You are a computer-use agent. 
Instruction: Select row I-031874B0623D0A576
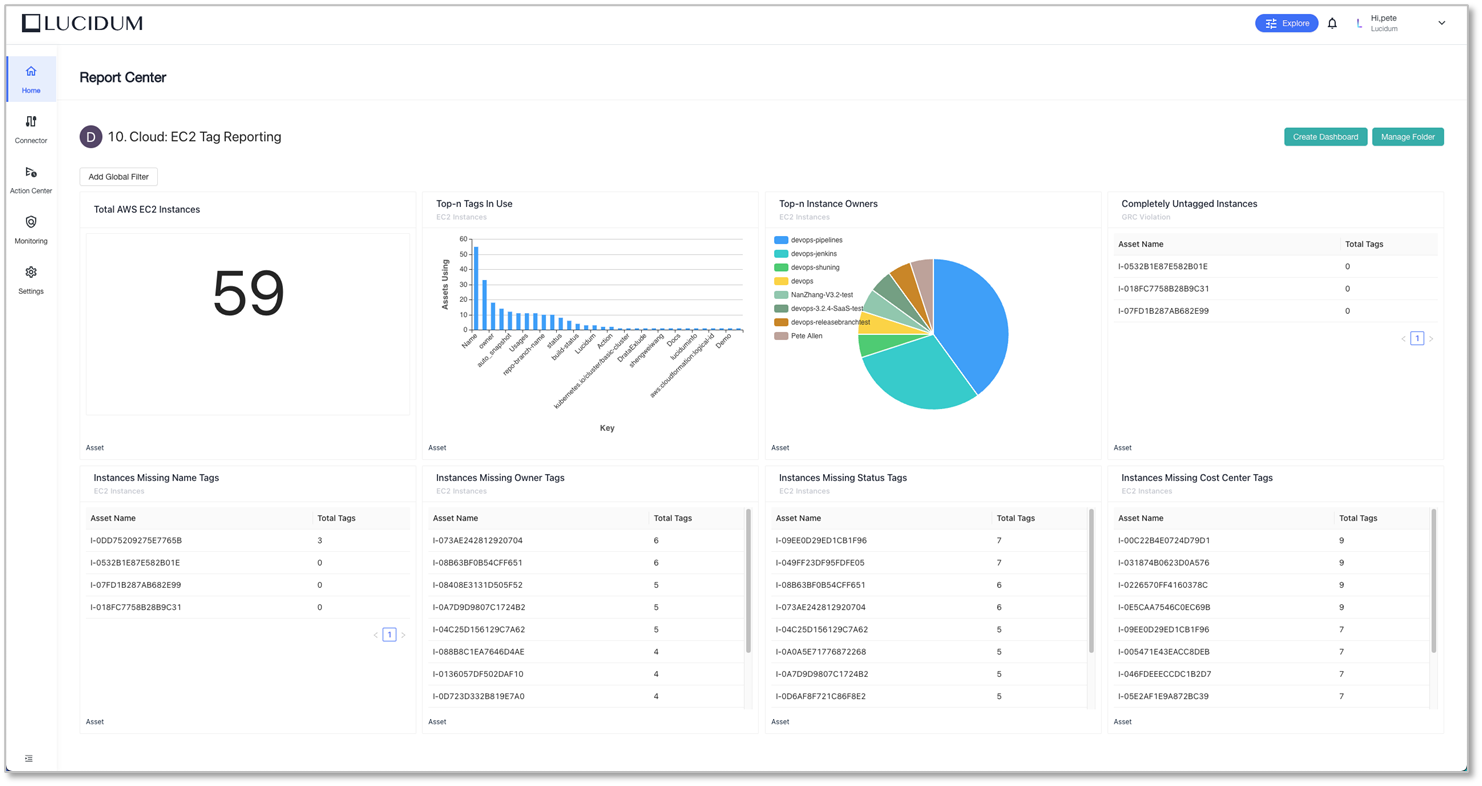click(1272, 563)
